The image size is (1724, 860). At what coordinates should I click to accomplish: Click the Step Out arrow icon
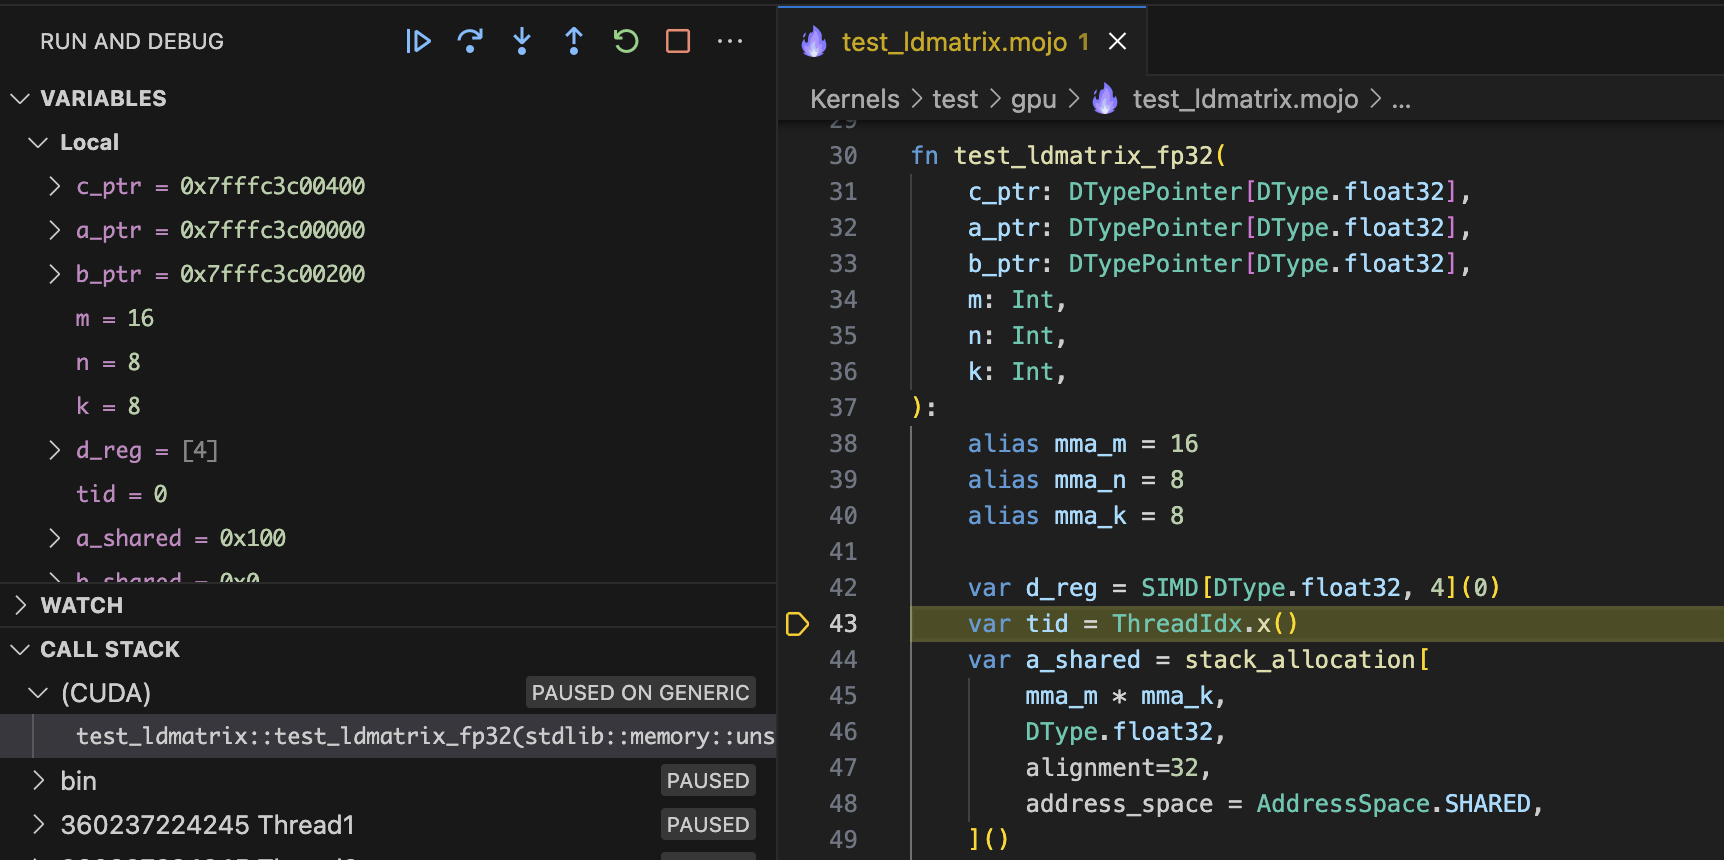click(x=574, y=41)
